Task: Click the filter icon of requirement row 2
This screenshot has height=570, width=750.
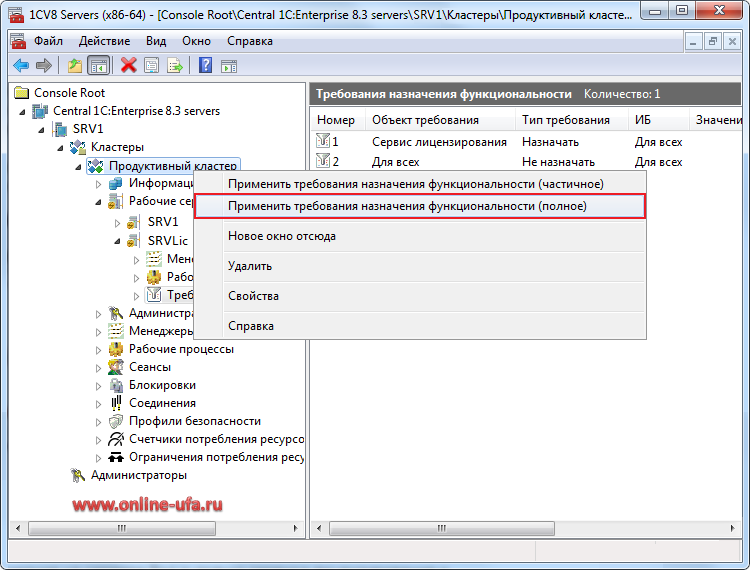Action: point(323,161)
